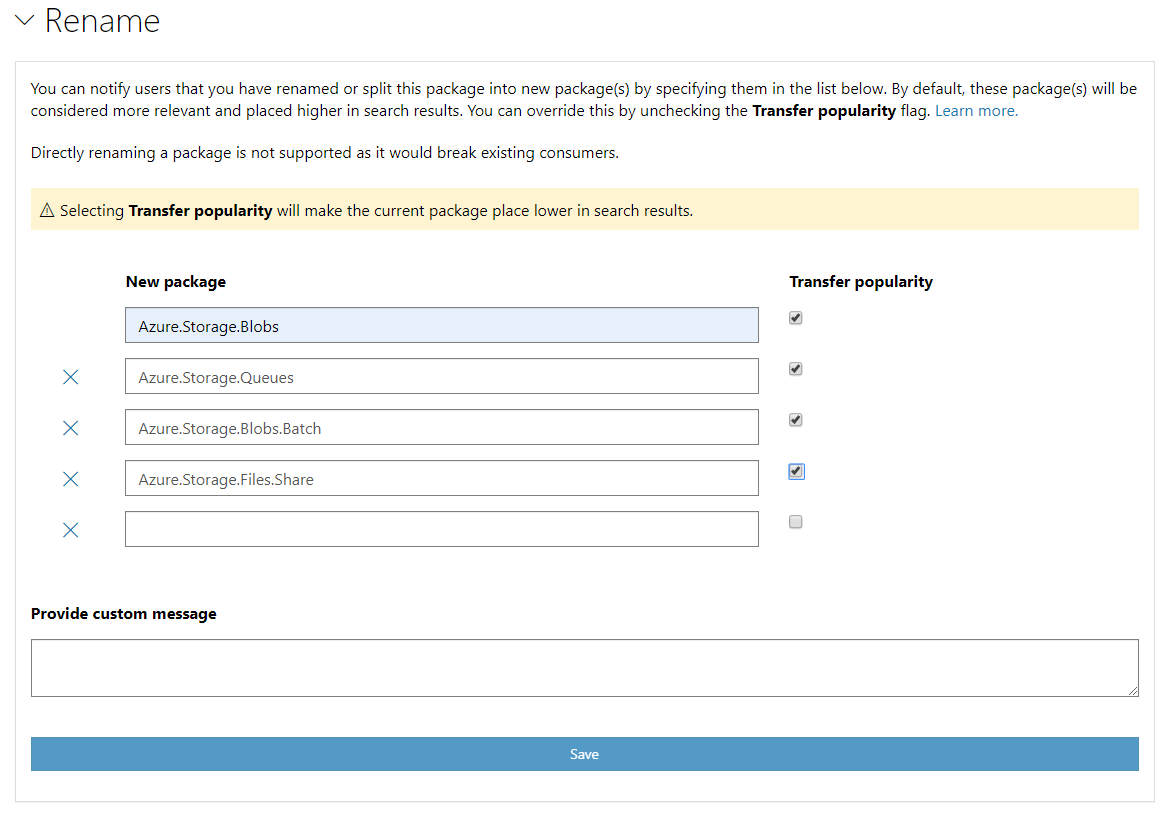This screenshot has height=821, width=1174.
Task: Check Transfer popularity for the empty row
Action: (x=795, y=522)
